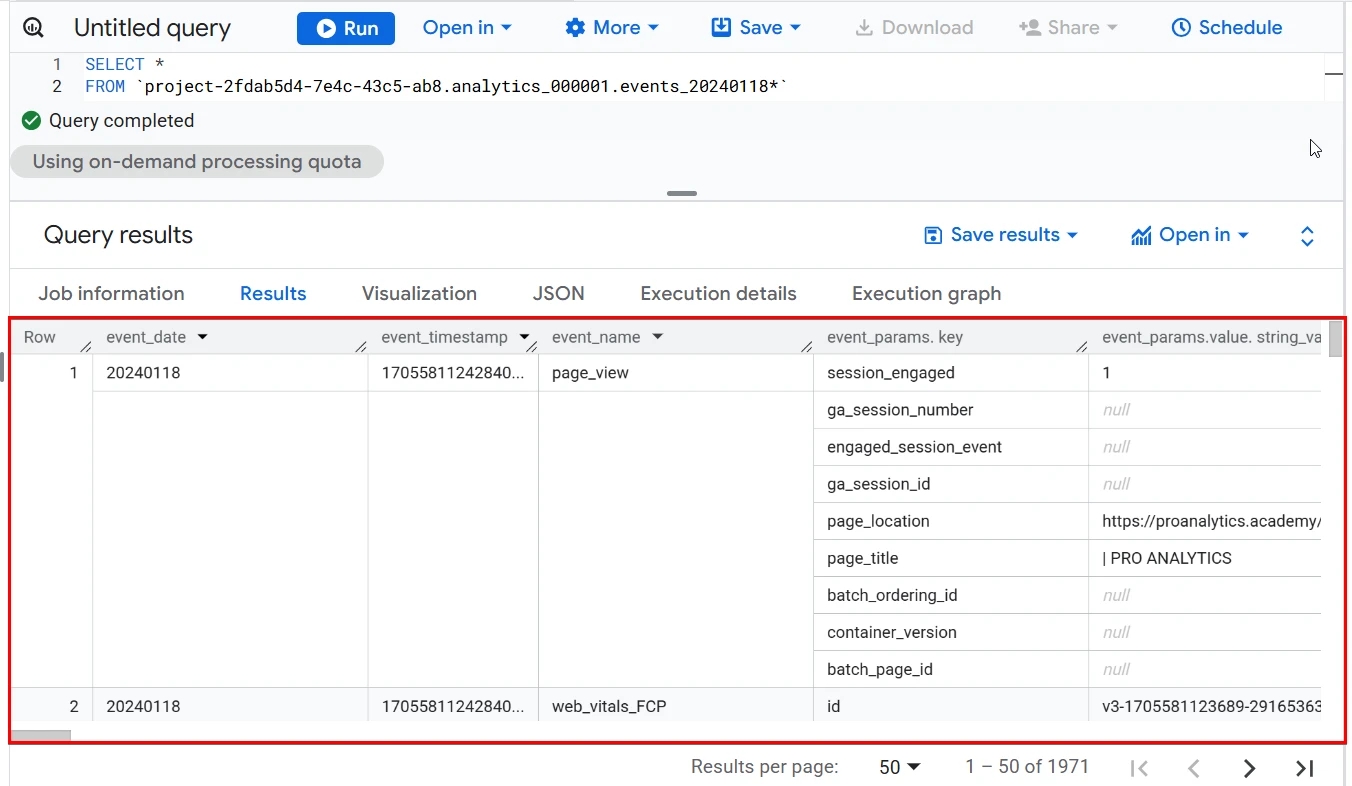Open results in another tool dropdown
The height and width of the screenshot is (786, 1352).
(x=1190, y=235)
